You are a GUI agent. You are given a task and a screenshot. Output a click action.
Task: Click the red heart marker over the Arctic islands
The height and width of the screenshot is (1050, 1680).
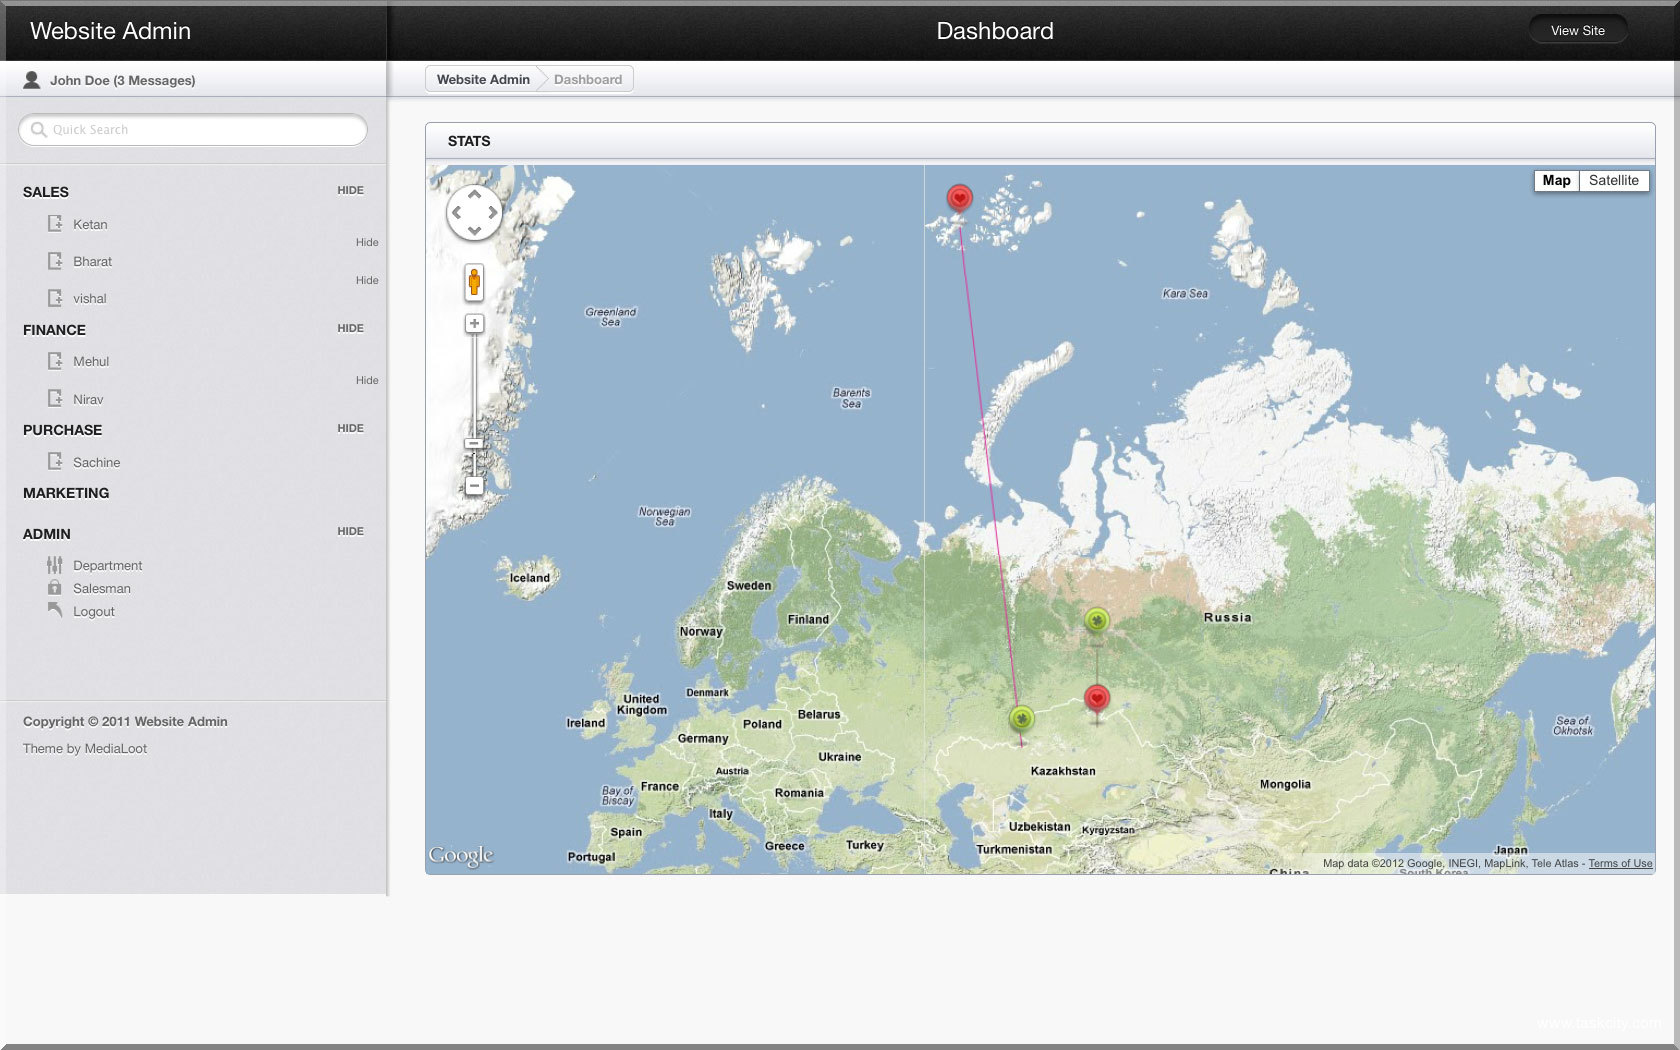960,199
